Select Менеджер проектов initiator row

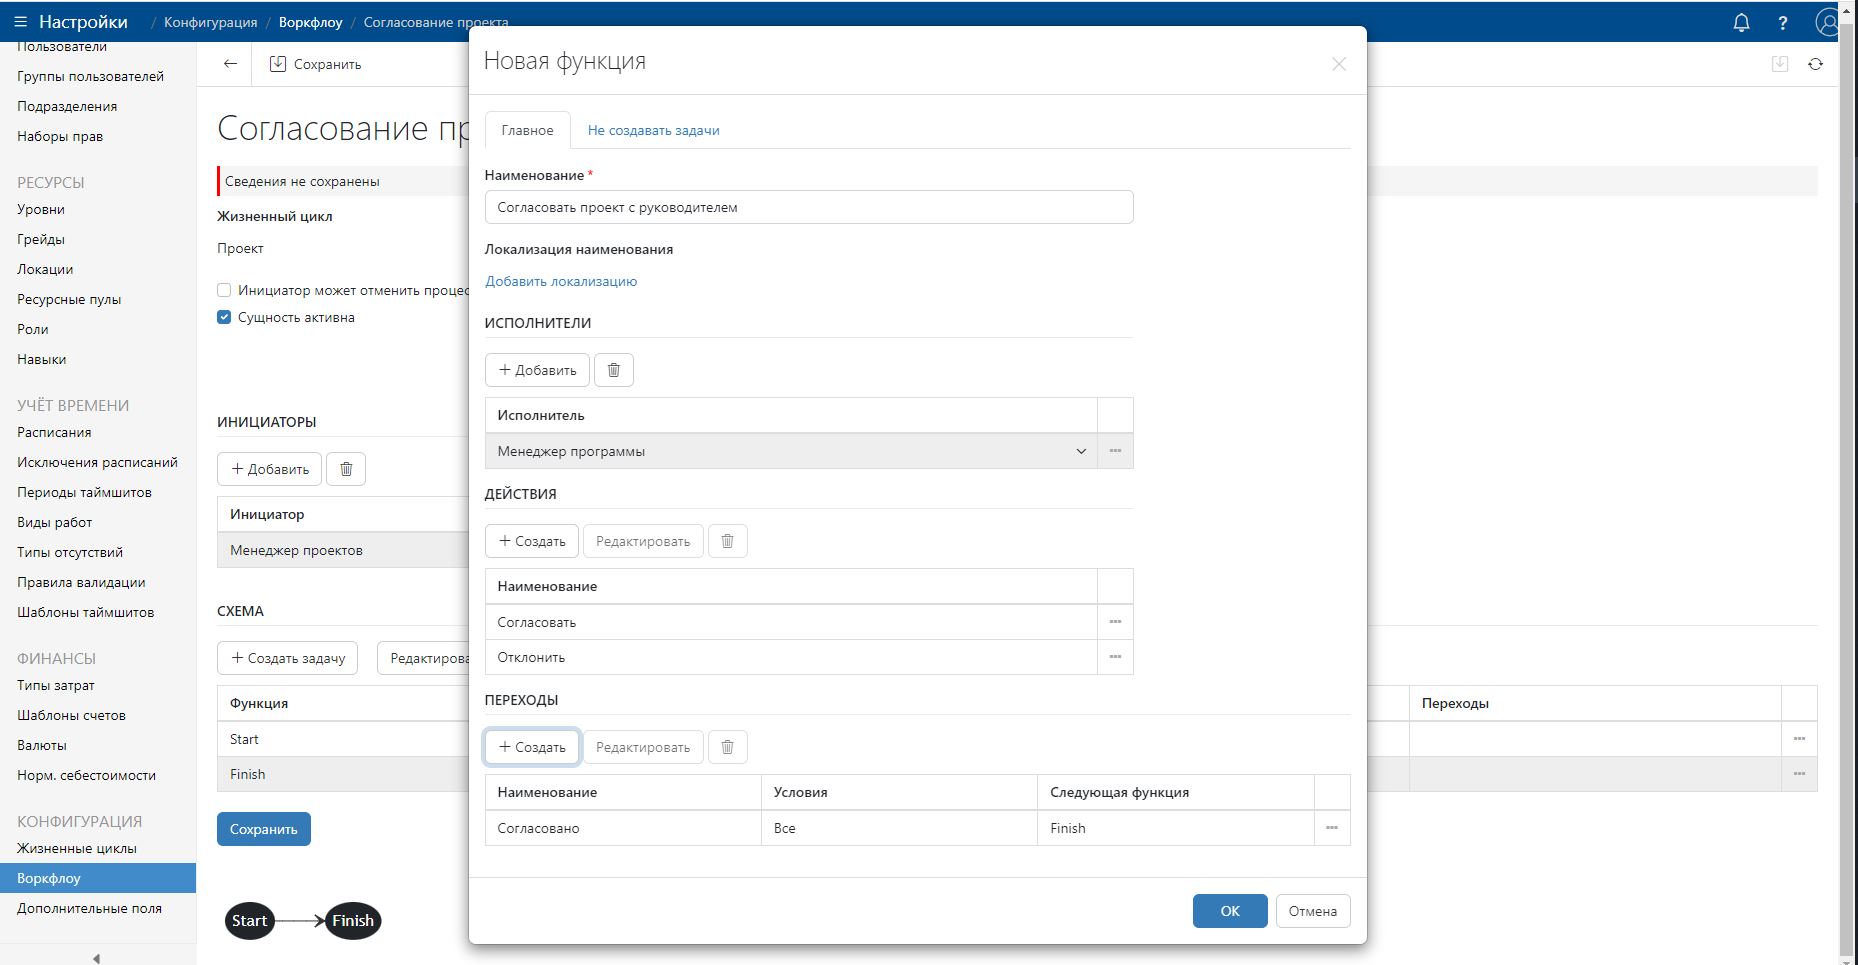click(x=343, y=550)
